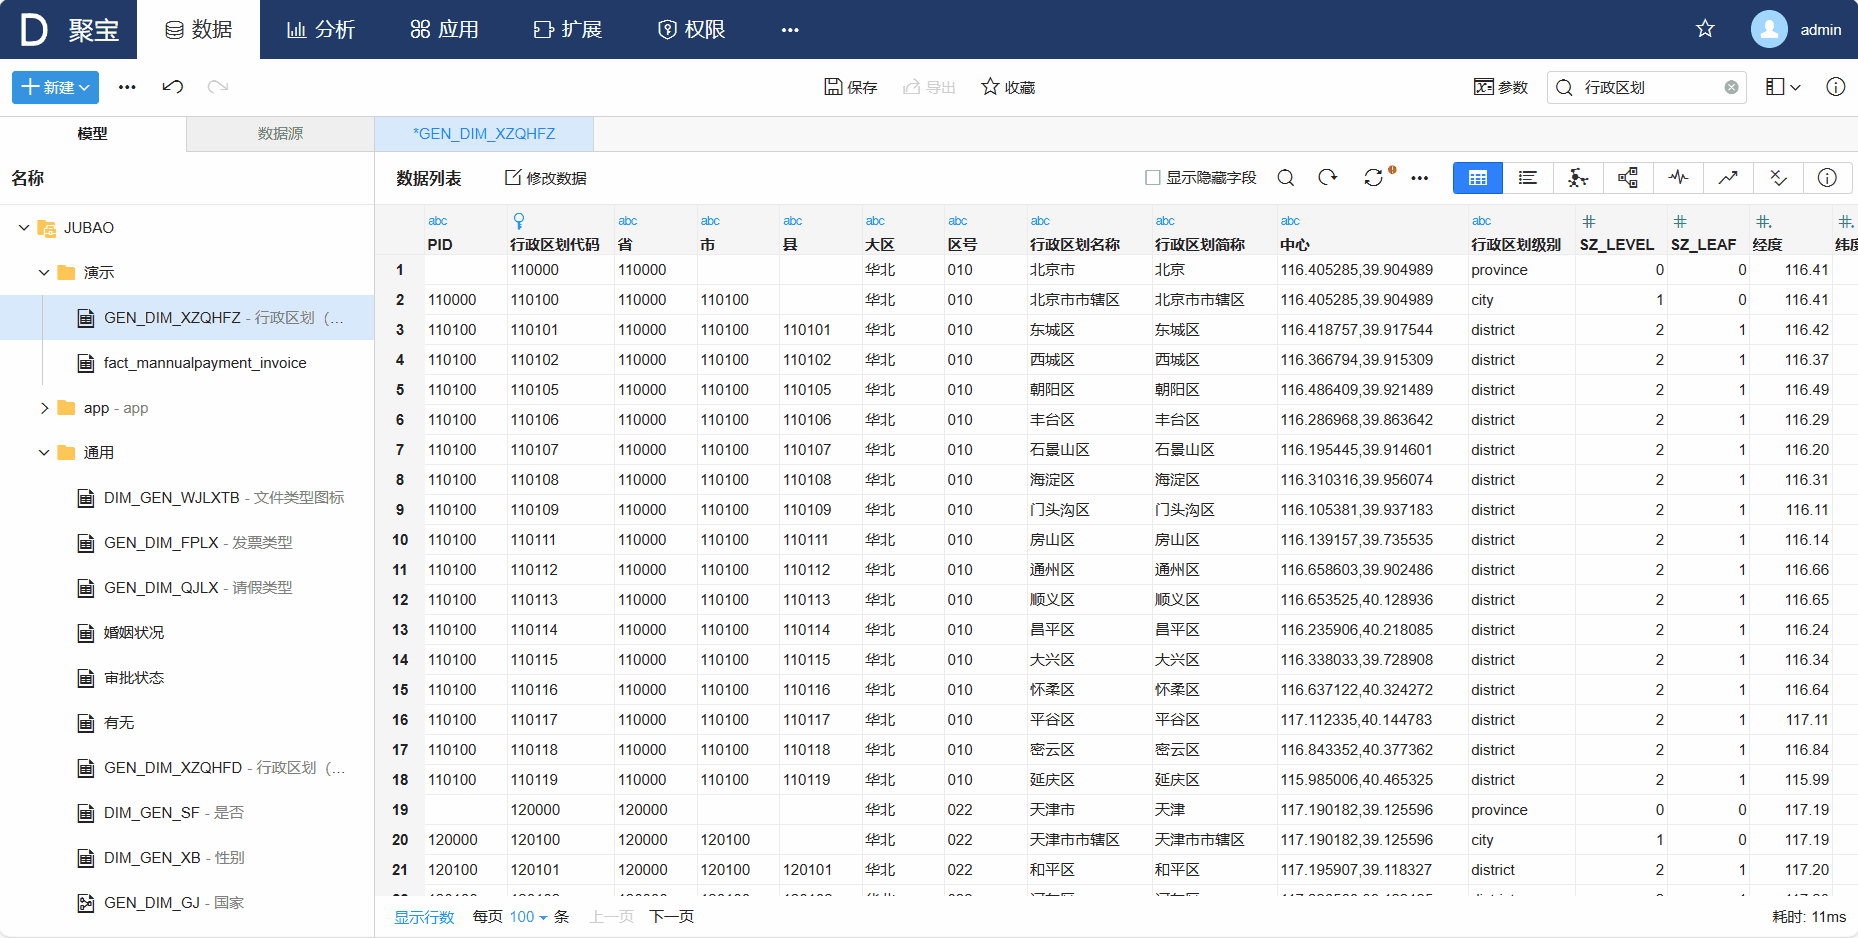
Task: Click the 保存 save icon button
Action: coord(850,87)
